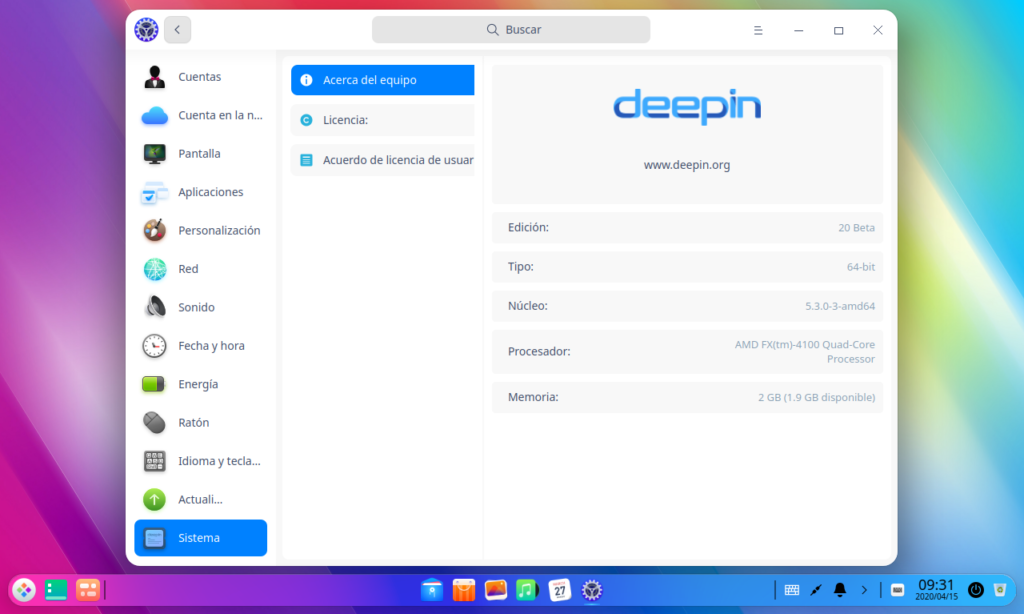Click the 2 GB memory value
Viewport: 1024px width, 614px height.
(816, 398)
